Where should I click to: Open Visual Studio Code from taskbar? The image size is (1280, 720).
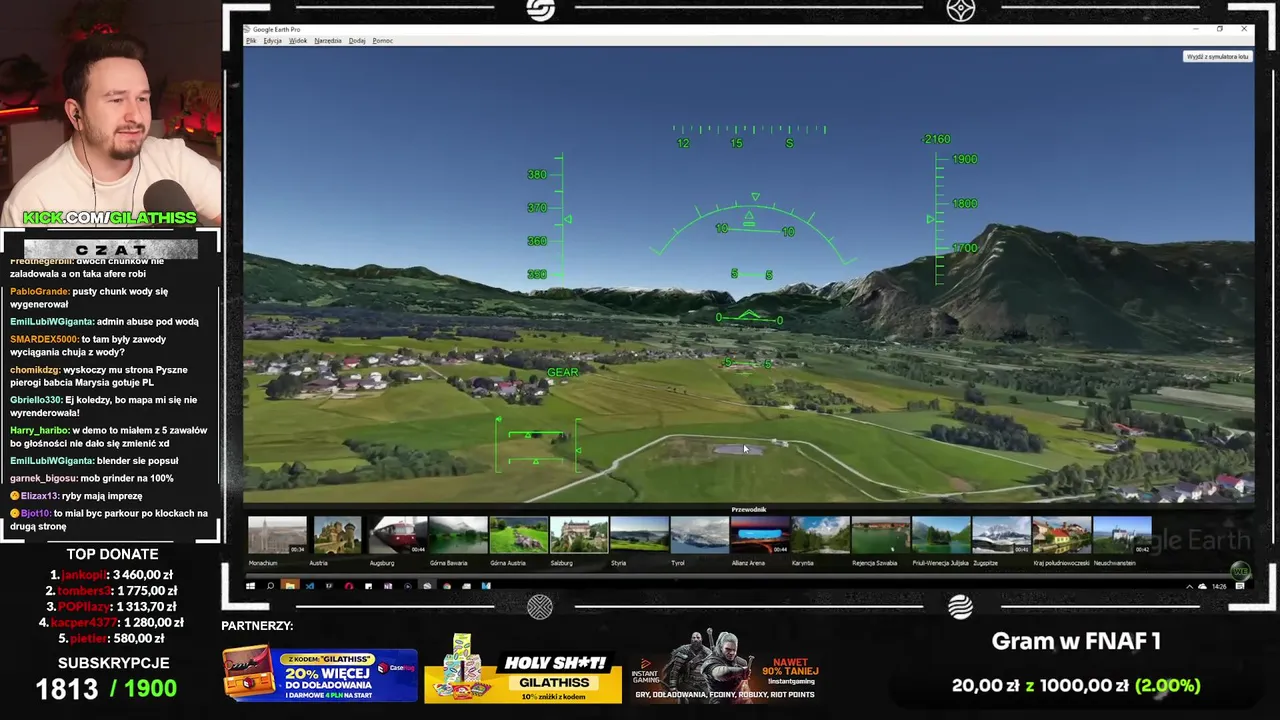pyautogui.click(x=309, y=586)
